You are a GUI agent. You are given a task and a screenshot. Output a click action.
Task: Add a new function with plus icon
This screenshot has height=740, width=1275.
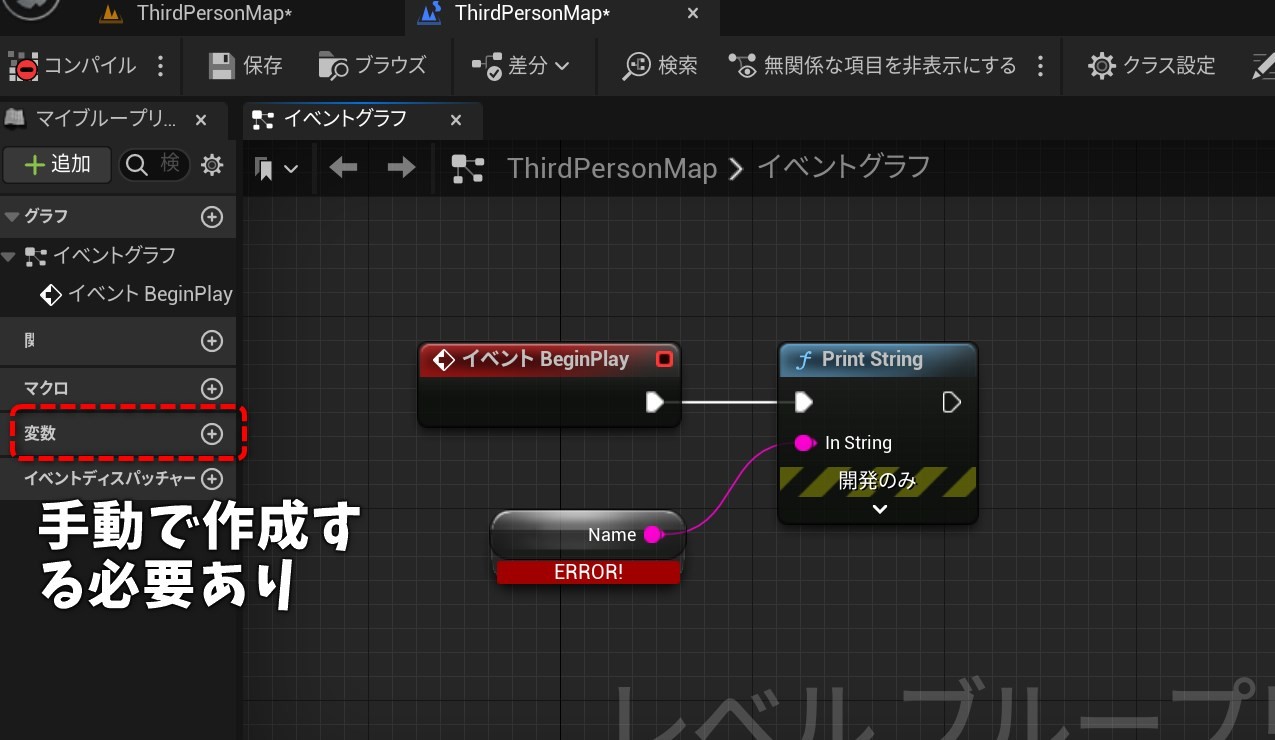(x=212, y=341)
